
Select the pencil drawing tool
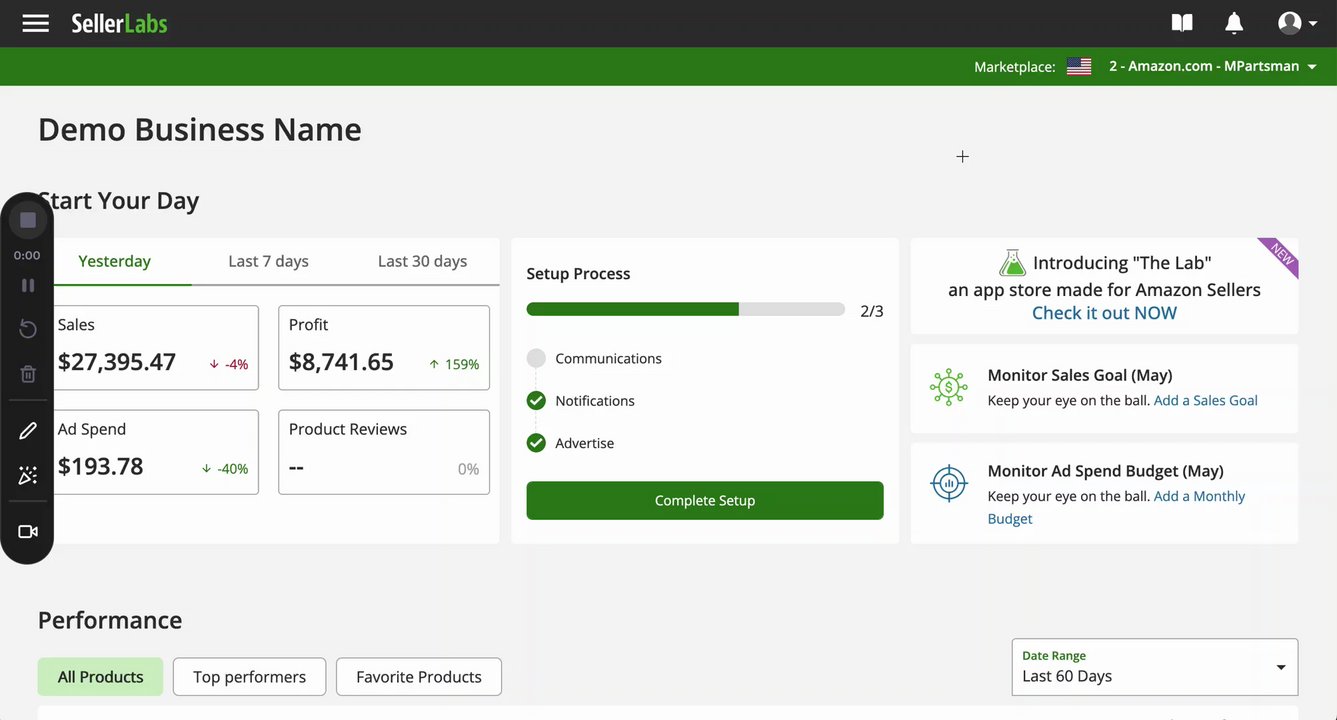(x=28, y=431)
